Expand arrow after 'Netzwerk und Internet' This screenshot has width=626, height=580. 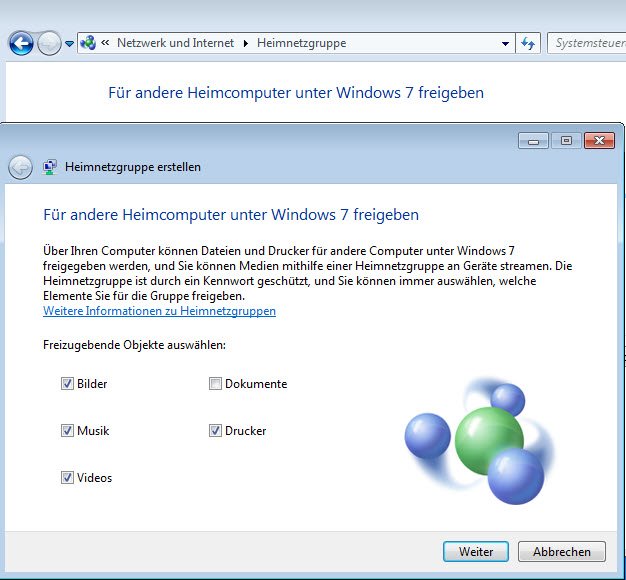tap(246, 43)
